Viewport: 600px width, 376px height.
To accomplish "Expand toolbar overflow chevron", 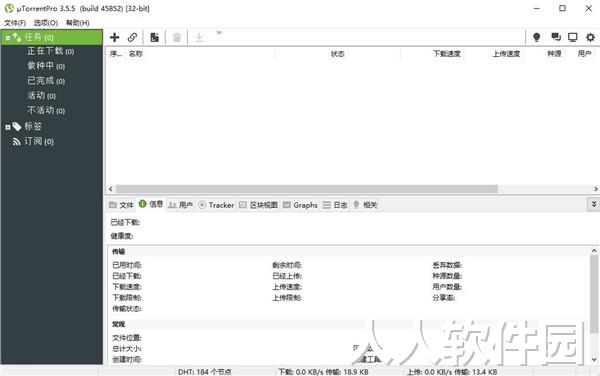I will coord(219,33).
